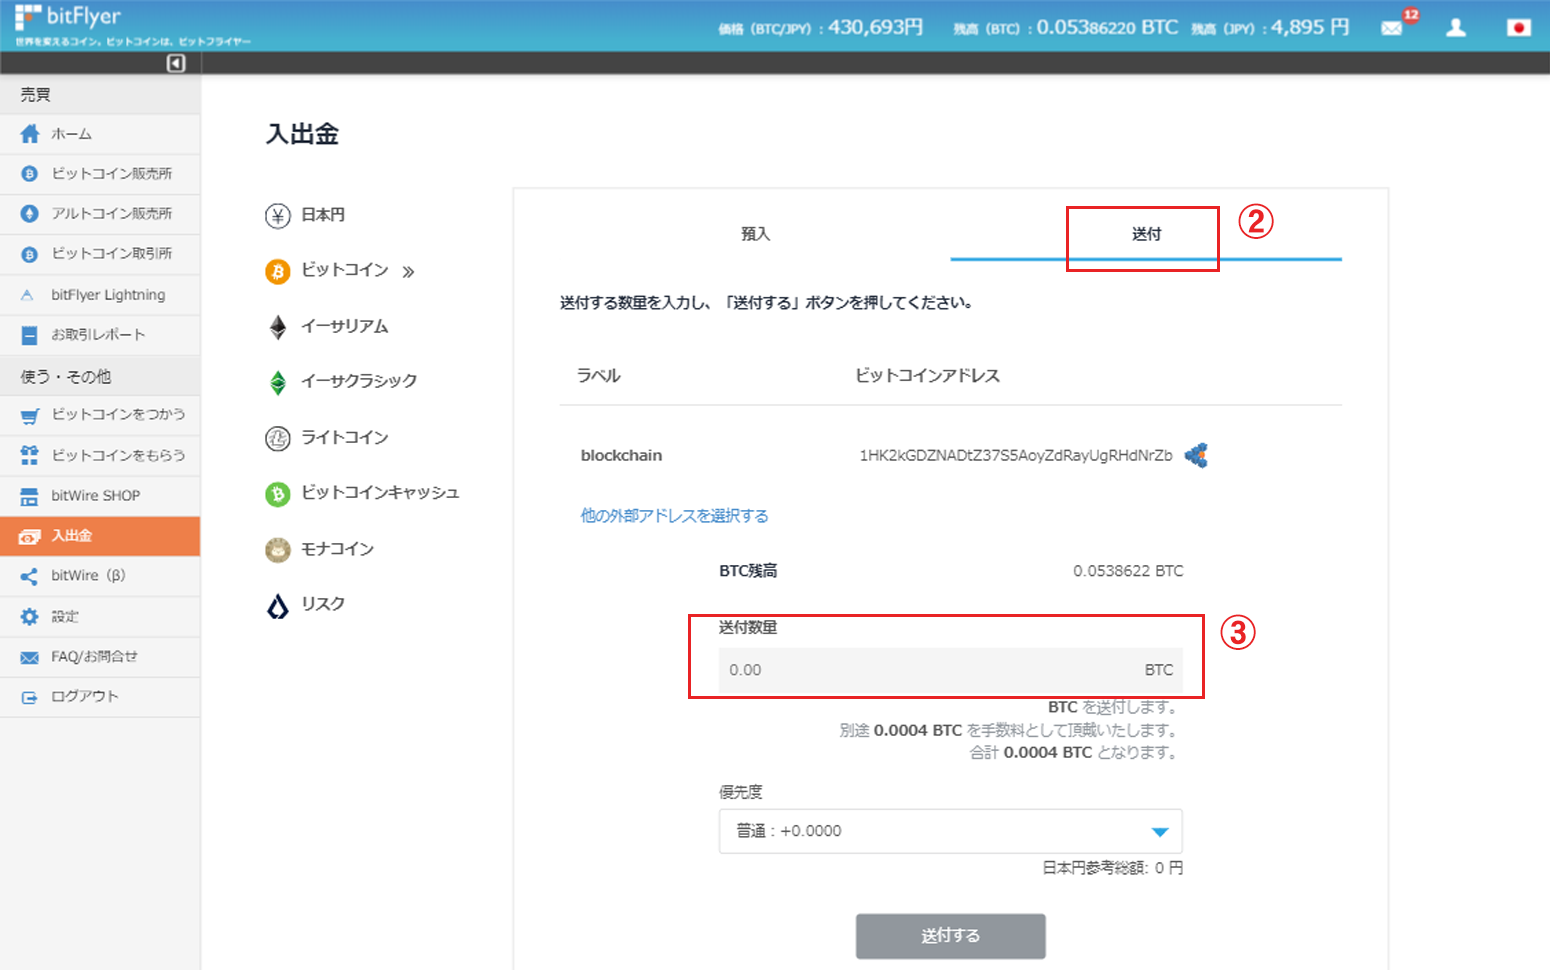1550x970 pixels.
Task: Open the mail inbox icon with badge
Action: [1392, 28]
